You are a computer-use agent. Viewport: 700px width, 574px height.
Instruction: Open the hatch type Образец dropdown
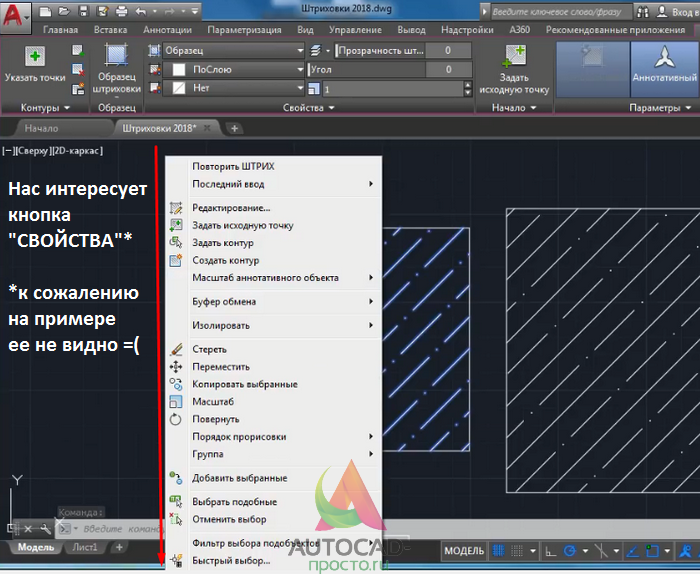tap(233, 50)
